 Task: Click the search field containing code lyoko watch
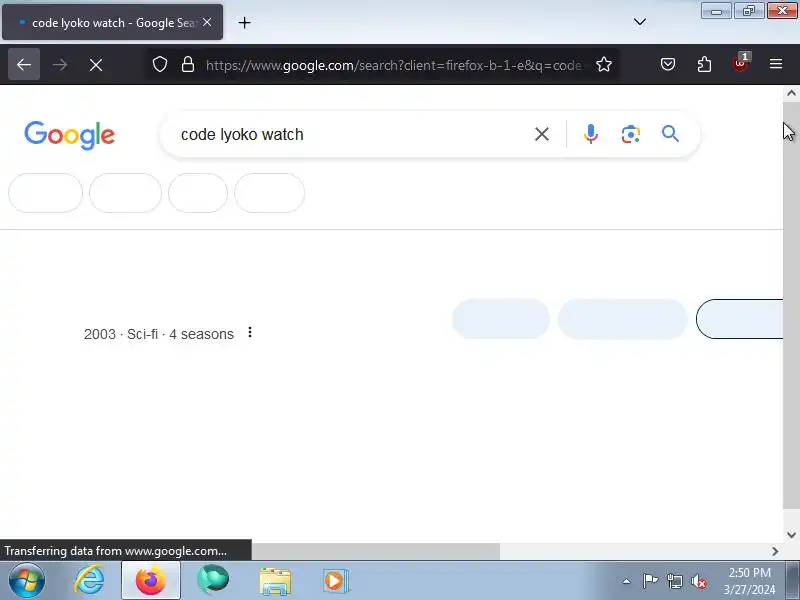(x=352, y=134)
